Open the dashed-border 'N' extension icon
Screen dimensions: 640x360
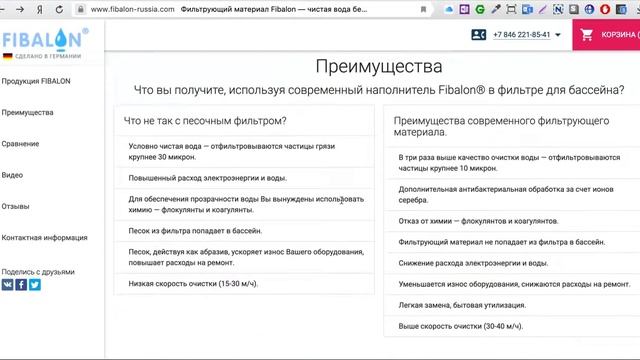(558, 9)
